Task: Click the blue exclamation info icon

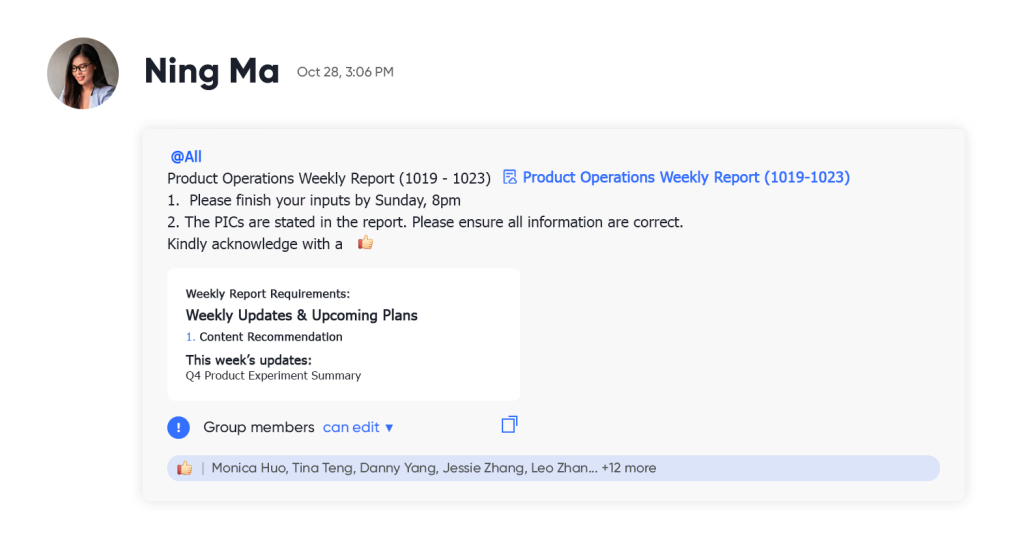Action: pyautogui.click(x=178, y=427)
